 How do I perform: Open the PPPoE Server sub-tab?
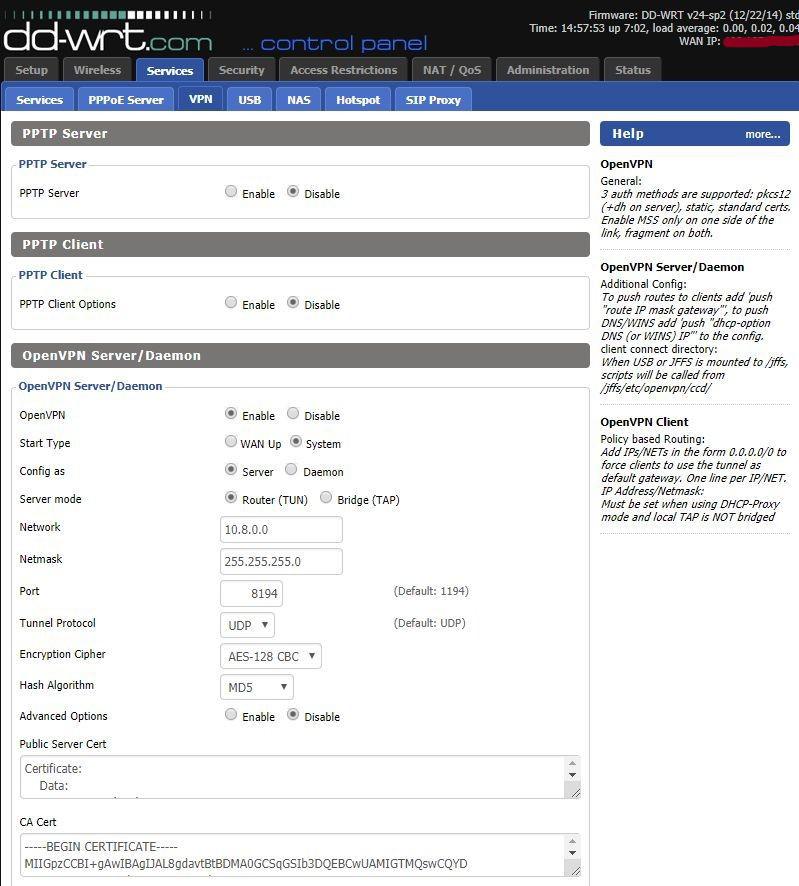point(125,99)
